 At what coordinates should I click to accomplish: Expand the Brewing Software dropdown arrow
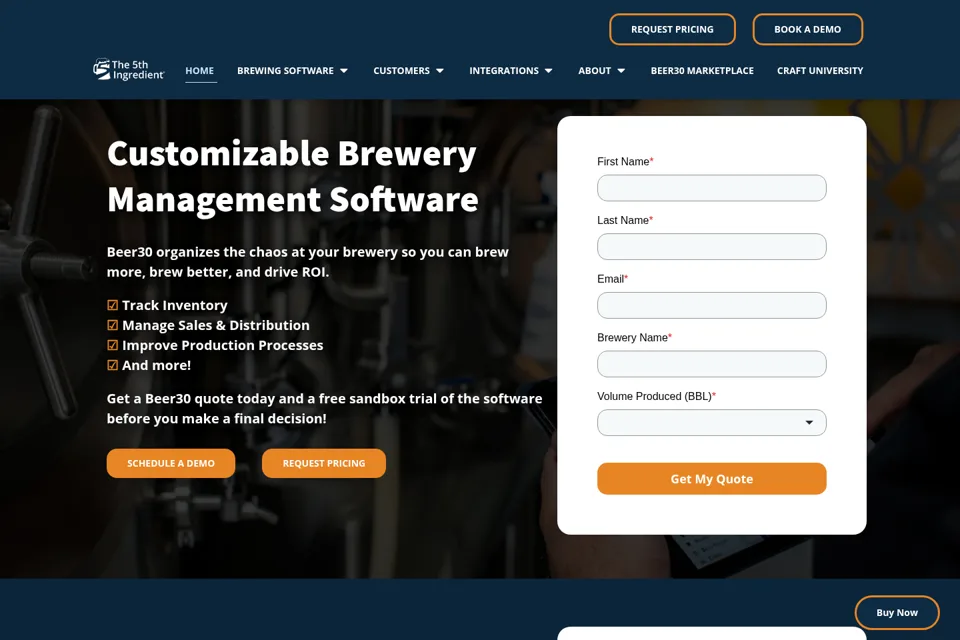tap(344, 71)
